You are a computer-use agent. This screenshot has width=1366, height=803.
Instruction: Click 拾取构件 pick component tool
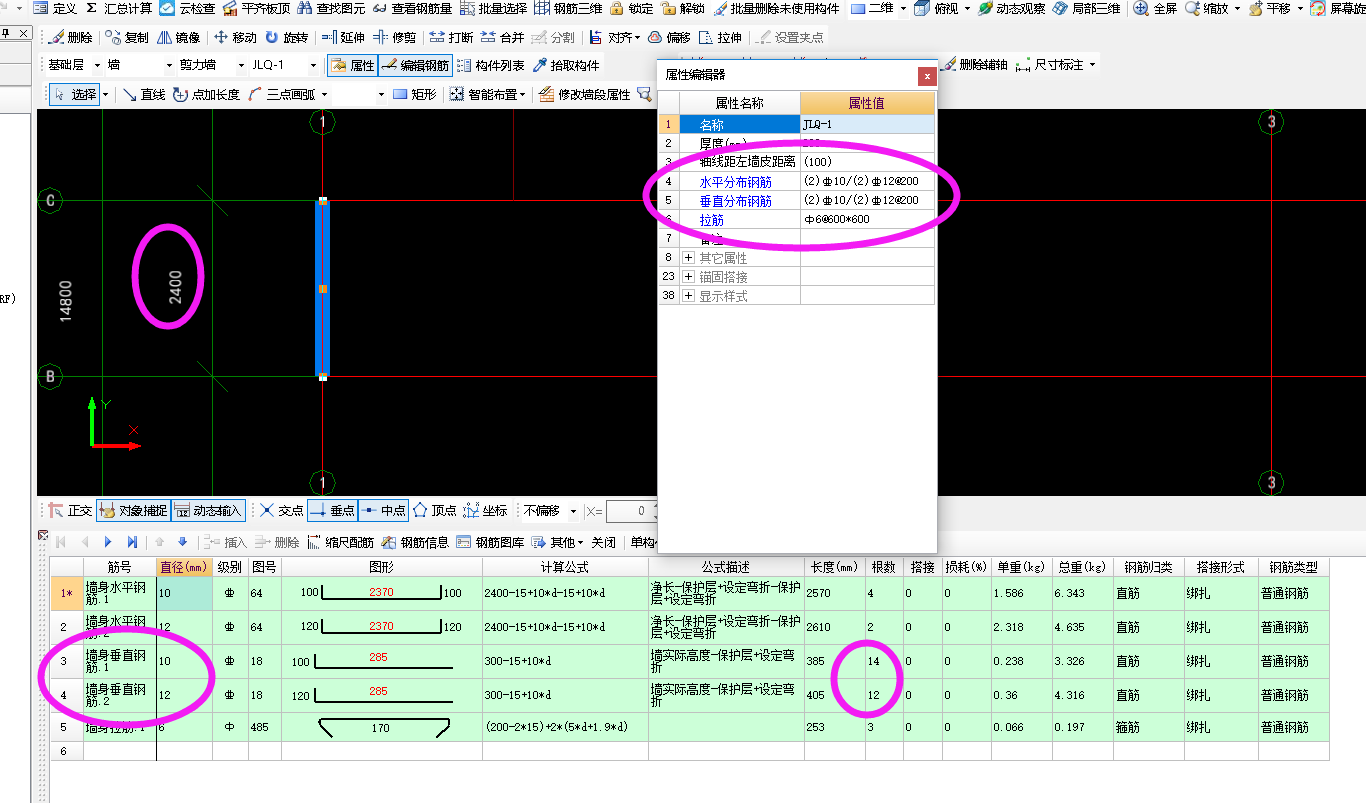pos(567,66)
